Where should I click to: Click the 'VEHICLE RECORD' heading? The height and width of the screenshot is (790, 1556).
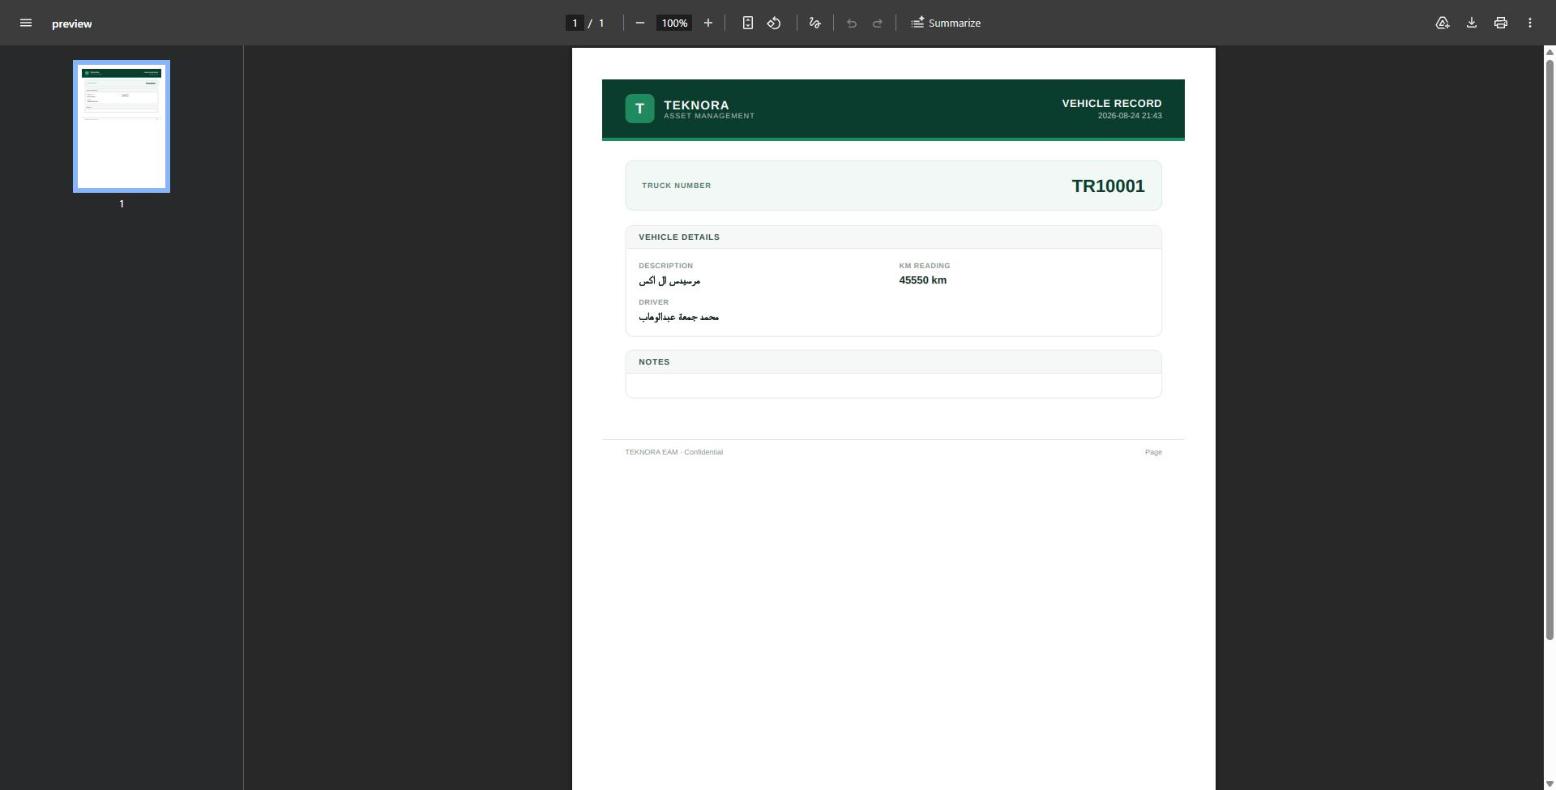[1112, 103]
